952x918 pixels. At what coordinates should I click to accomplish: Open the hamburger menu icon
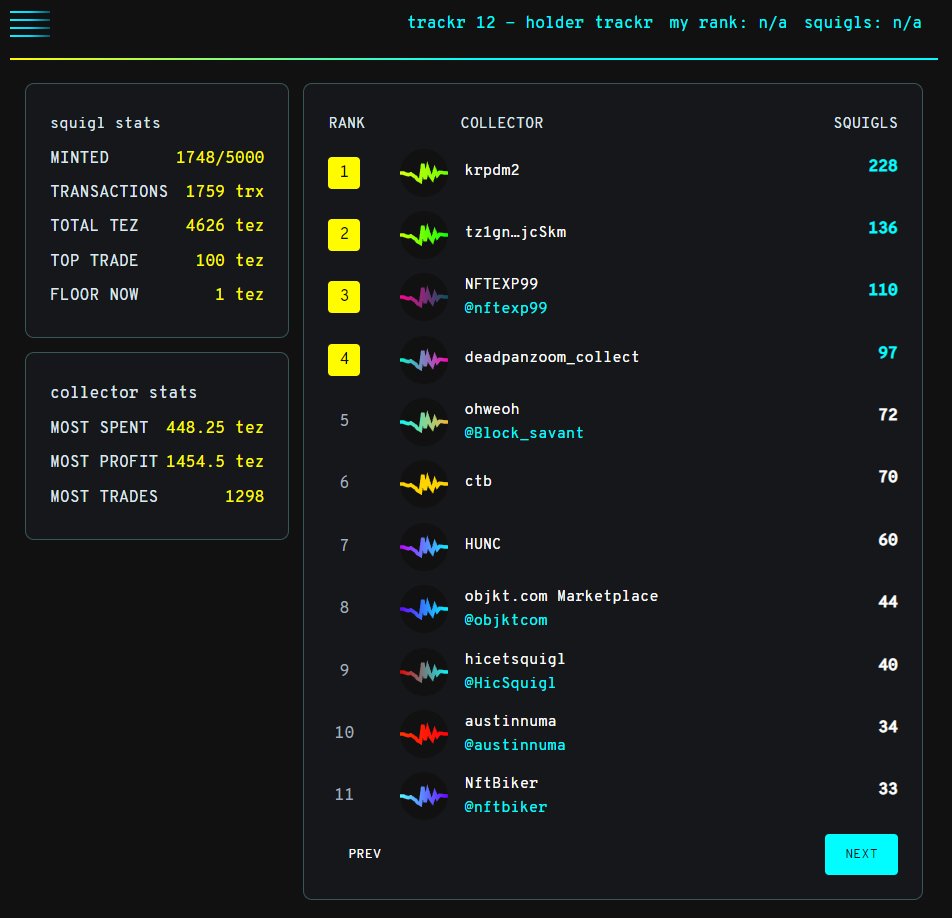pos(30,24)
